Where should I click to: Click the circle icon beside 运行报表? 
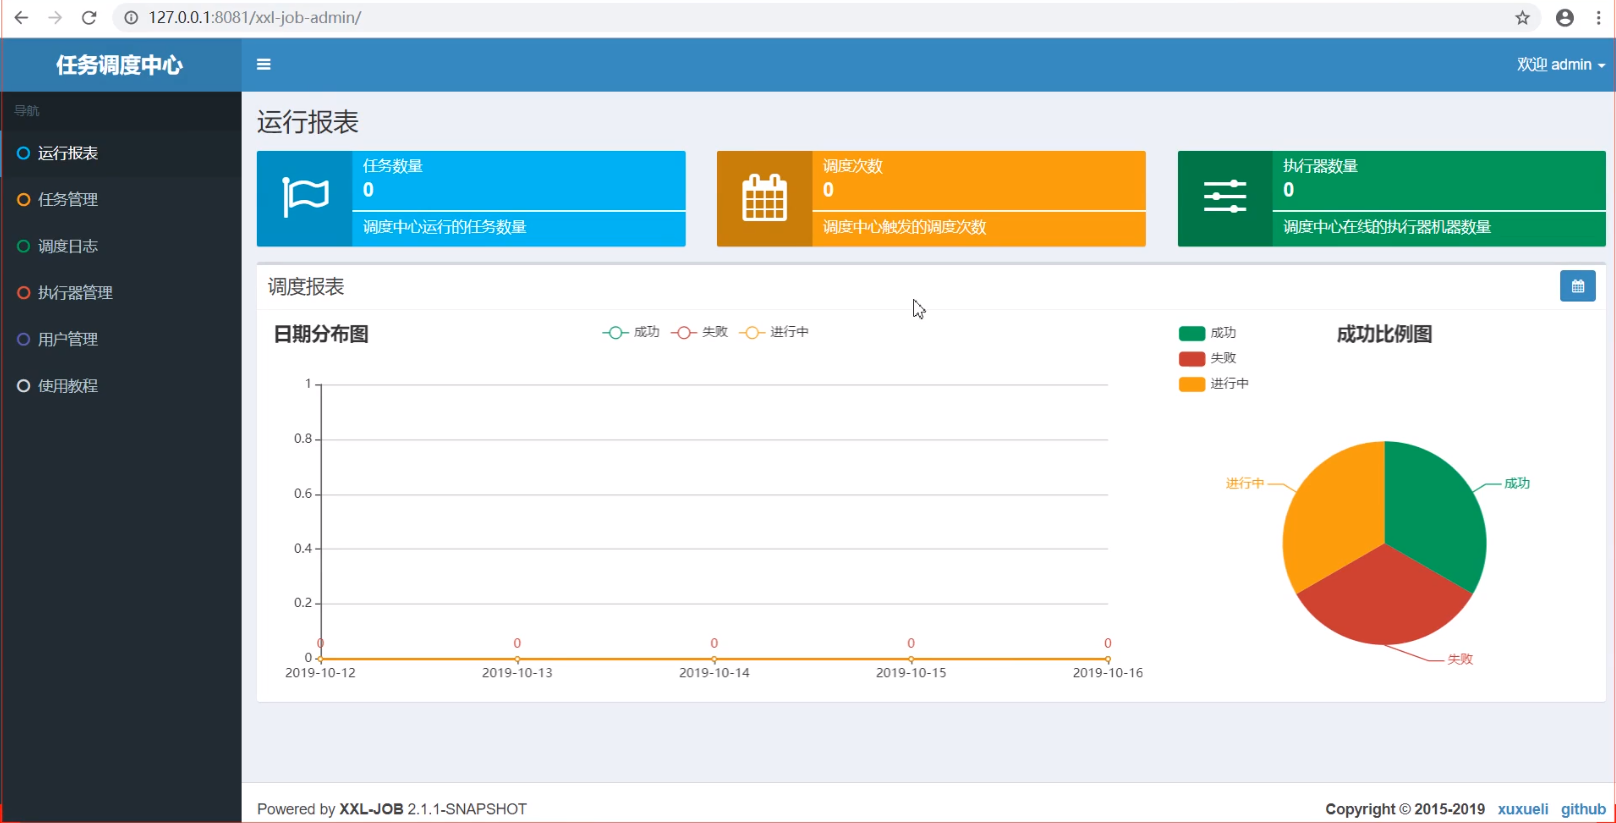(x=23, y=153)
